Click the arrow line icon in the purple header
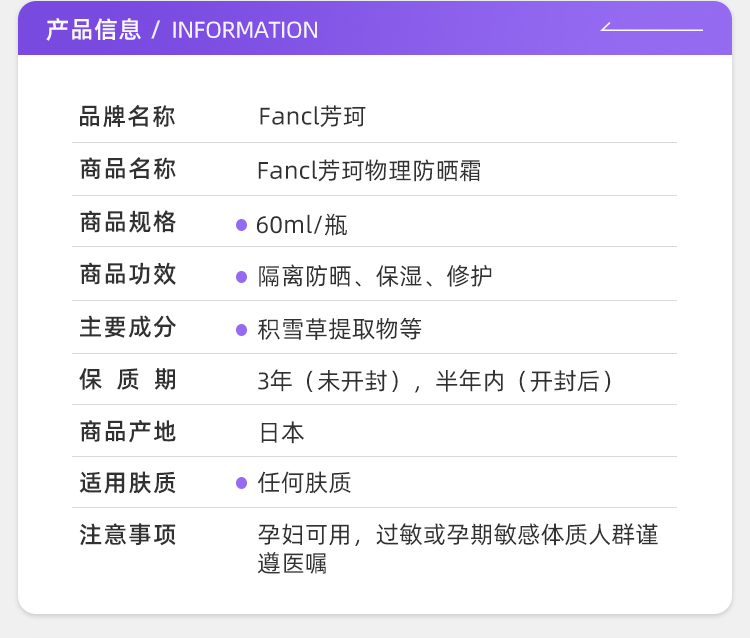The height and width of the screenshot is (638, 750). 651,28
